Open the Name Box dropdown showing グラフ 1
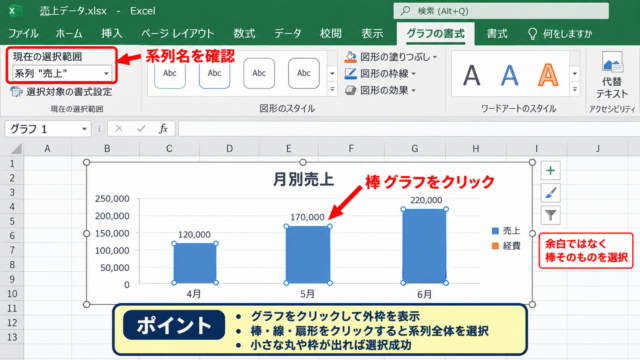The height and width of the screenshot is (360, 640). (x=84, y=129)
